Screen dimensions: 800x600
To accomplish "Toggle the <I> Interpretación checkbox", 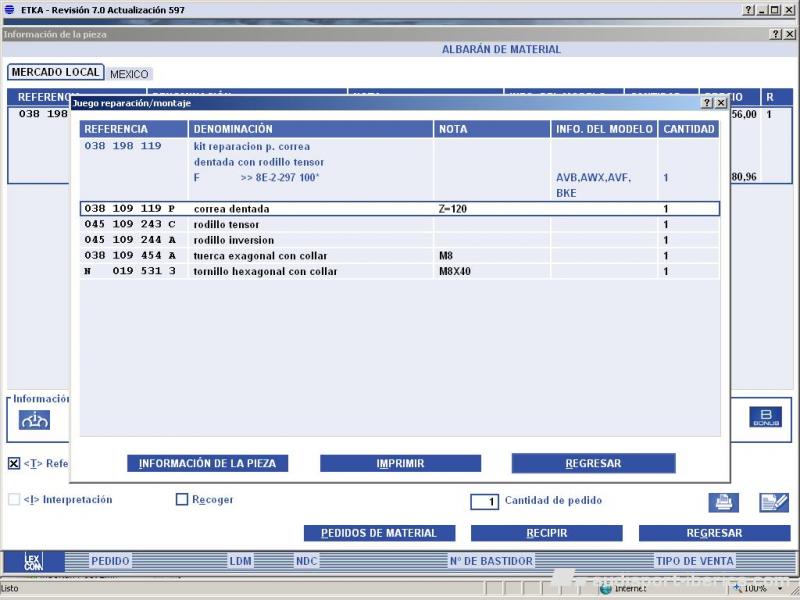I will click(x=14, y=499).
